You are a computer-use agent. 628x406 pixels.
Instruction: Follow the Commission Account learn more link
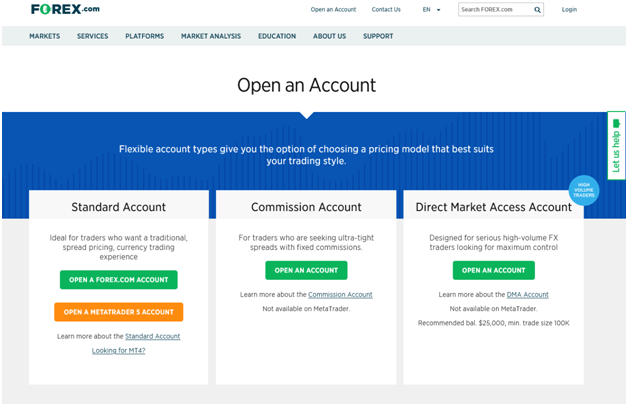tap(340, 295)
